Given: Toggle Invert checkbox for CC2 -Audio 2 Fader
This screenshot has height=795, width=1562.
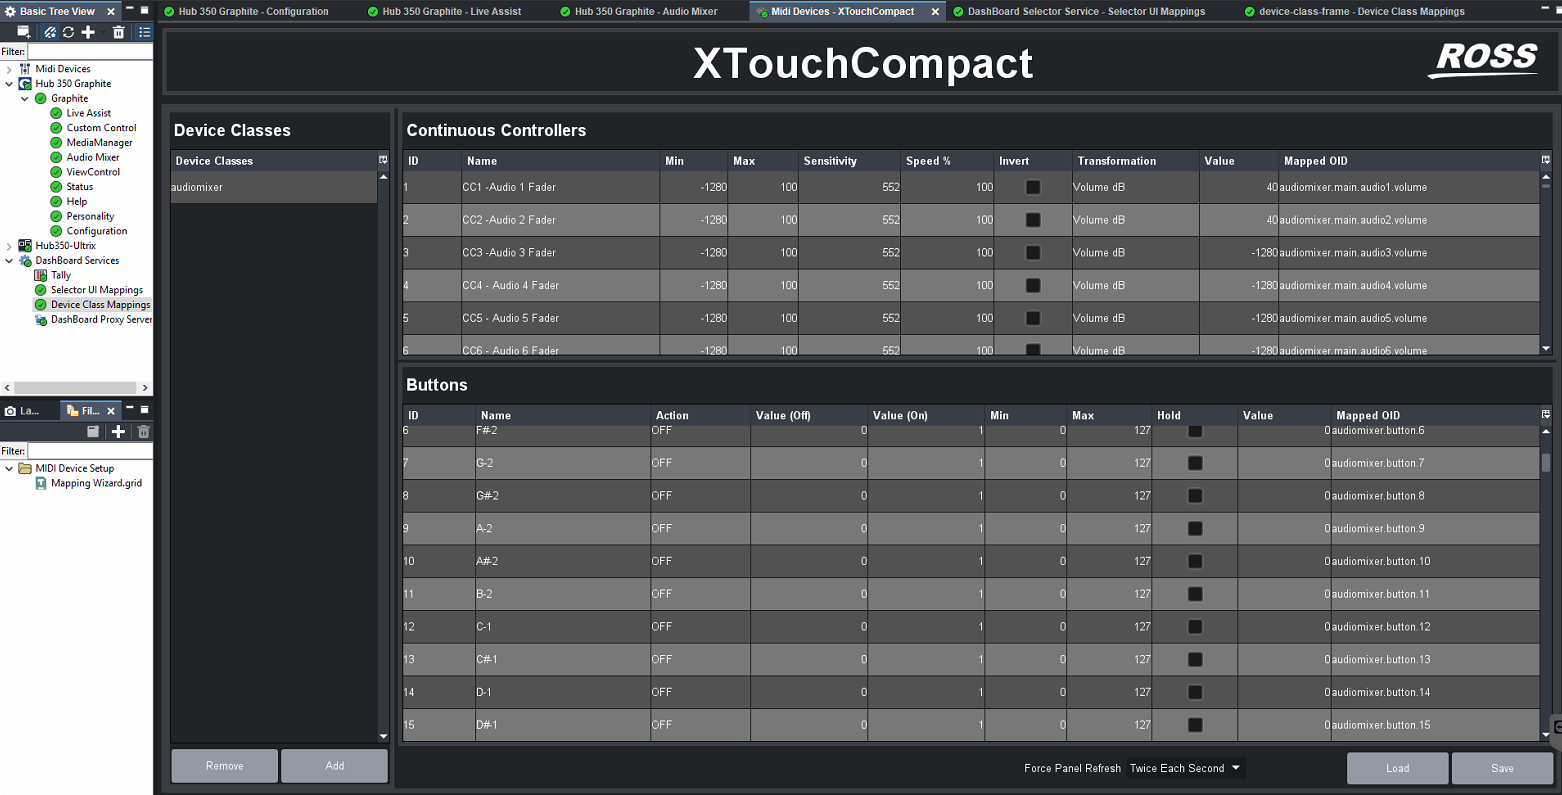Looking at the screenshot, I should point(1033,220).
